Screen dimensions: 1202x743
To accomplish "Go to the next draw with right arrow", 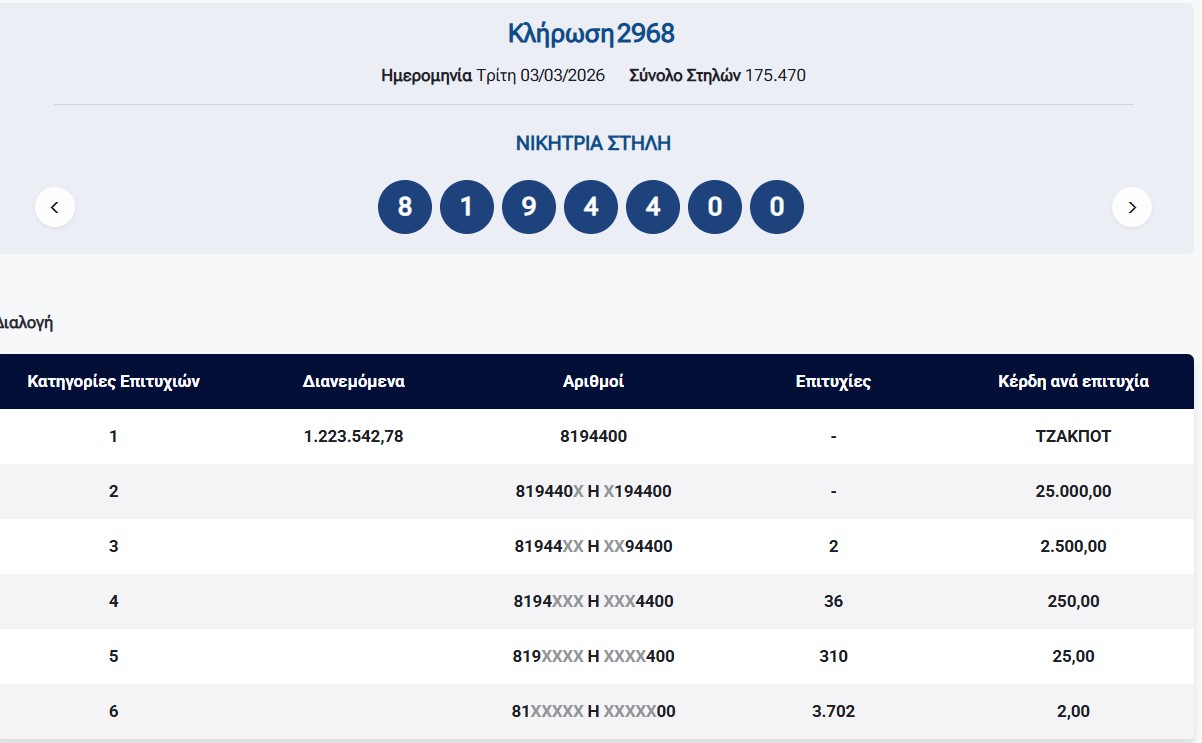I will coord(1131,207).
